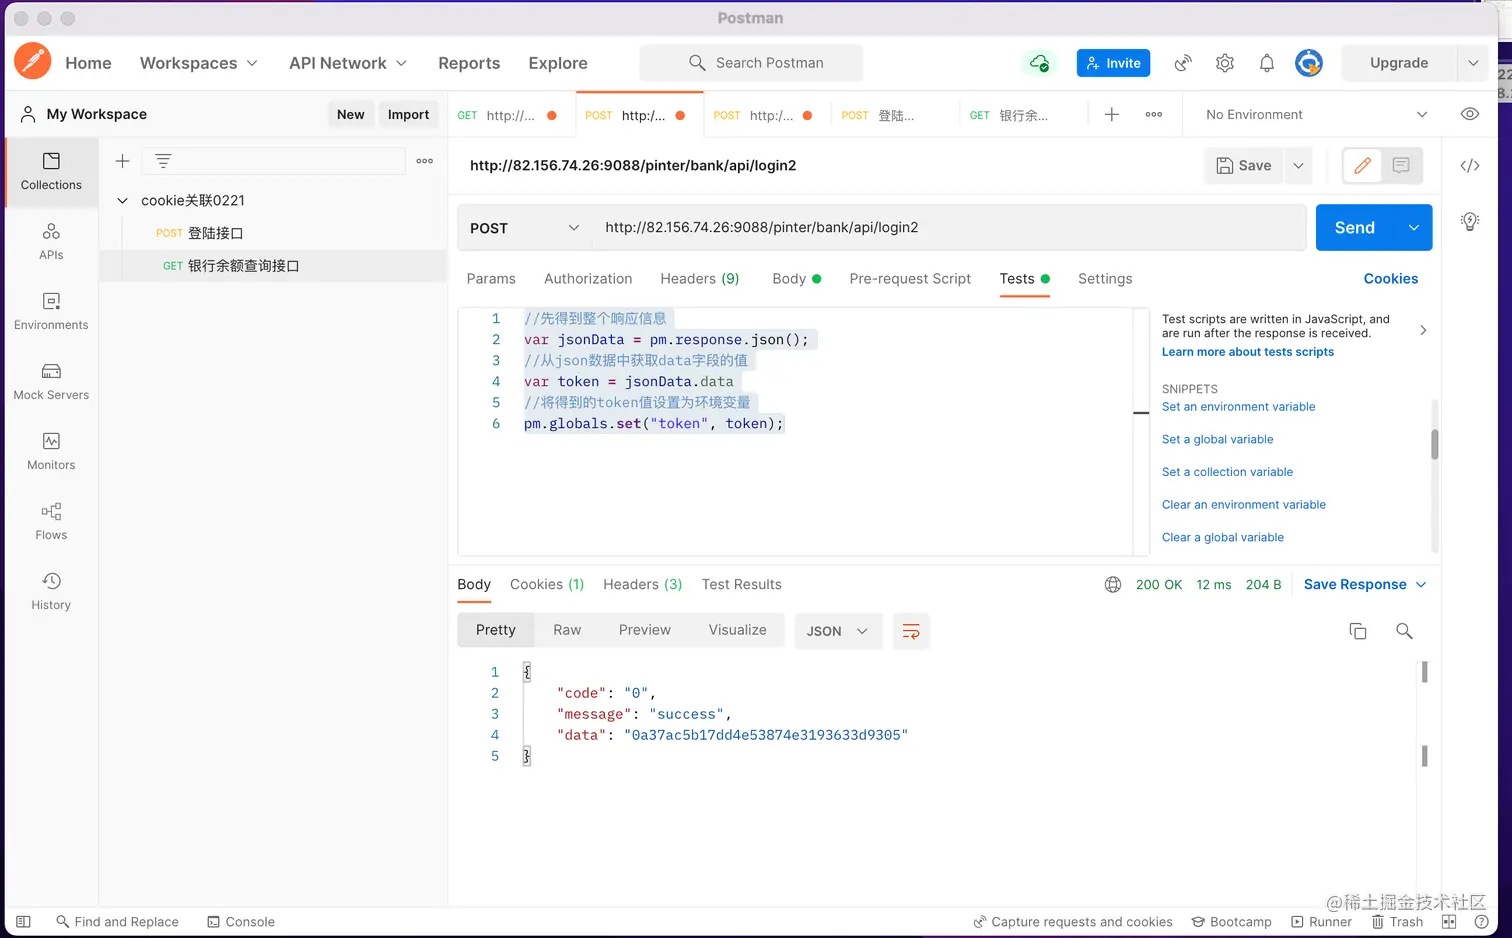Open collections options ellipsis menu
This screenshot has height=938, width=1512.
(x=425, y=161)
